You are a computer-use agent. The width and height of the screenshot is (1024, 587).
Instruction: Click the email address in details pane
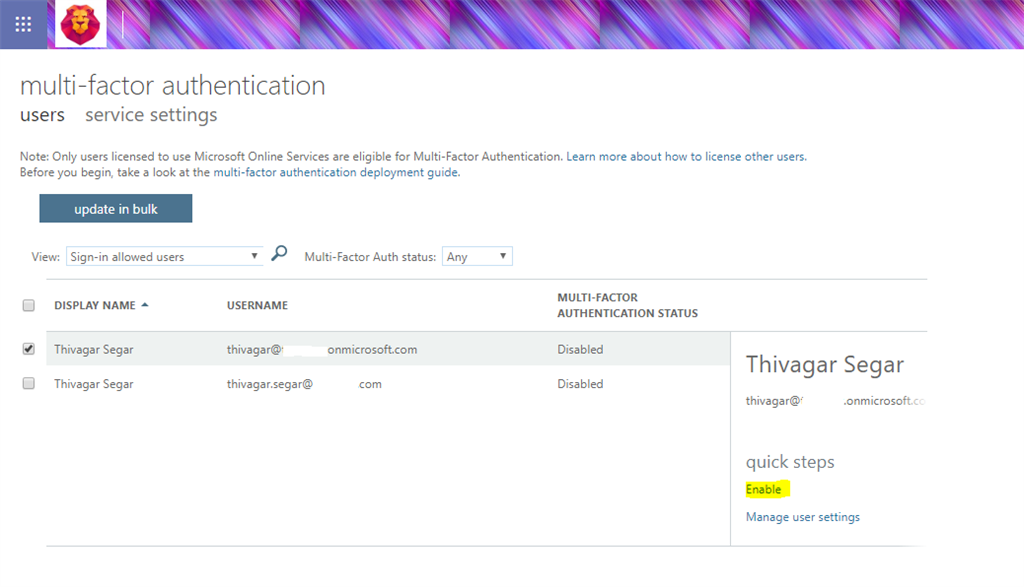[x=835, y=401]
